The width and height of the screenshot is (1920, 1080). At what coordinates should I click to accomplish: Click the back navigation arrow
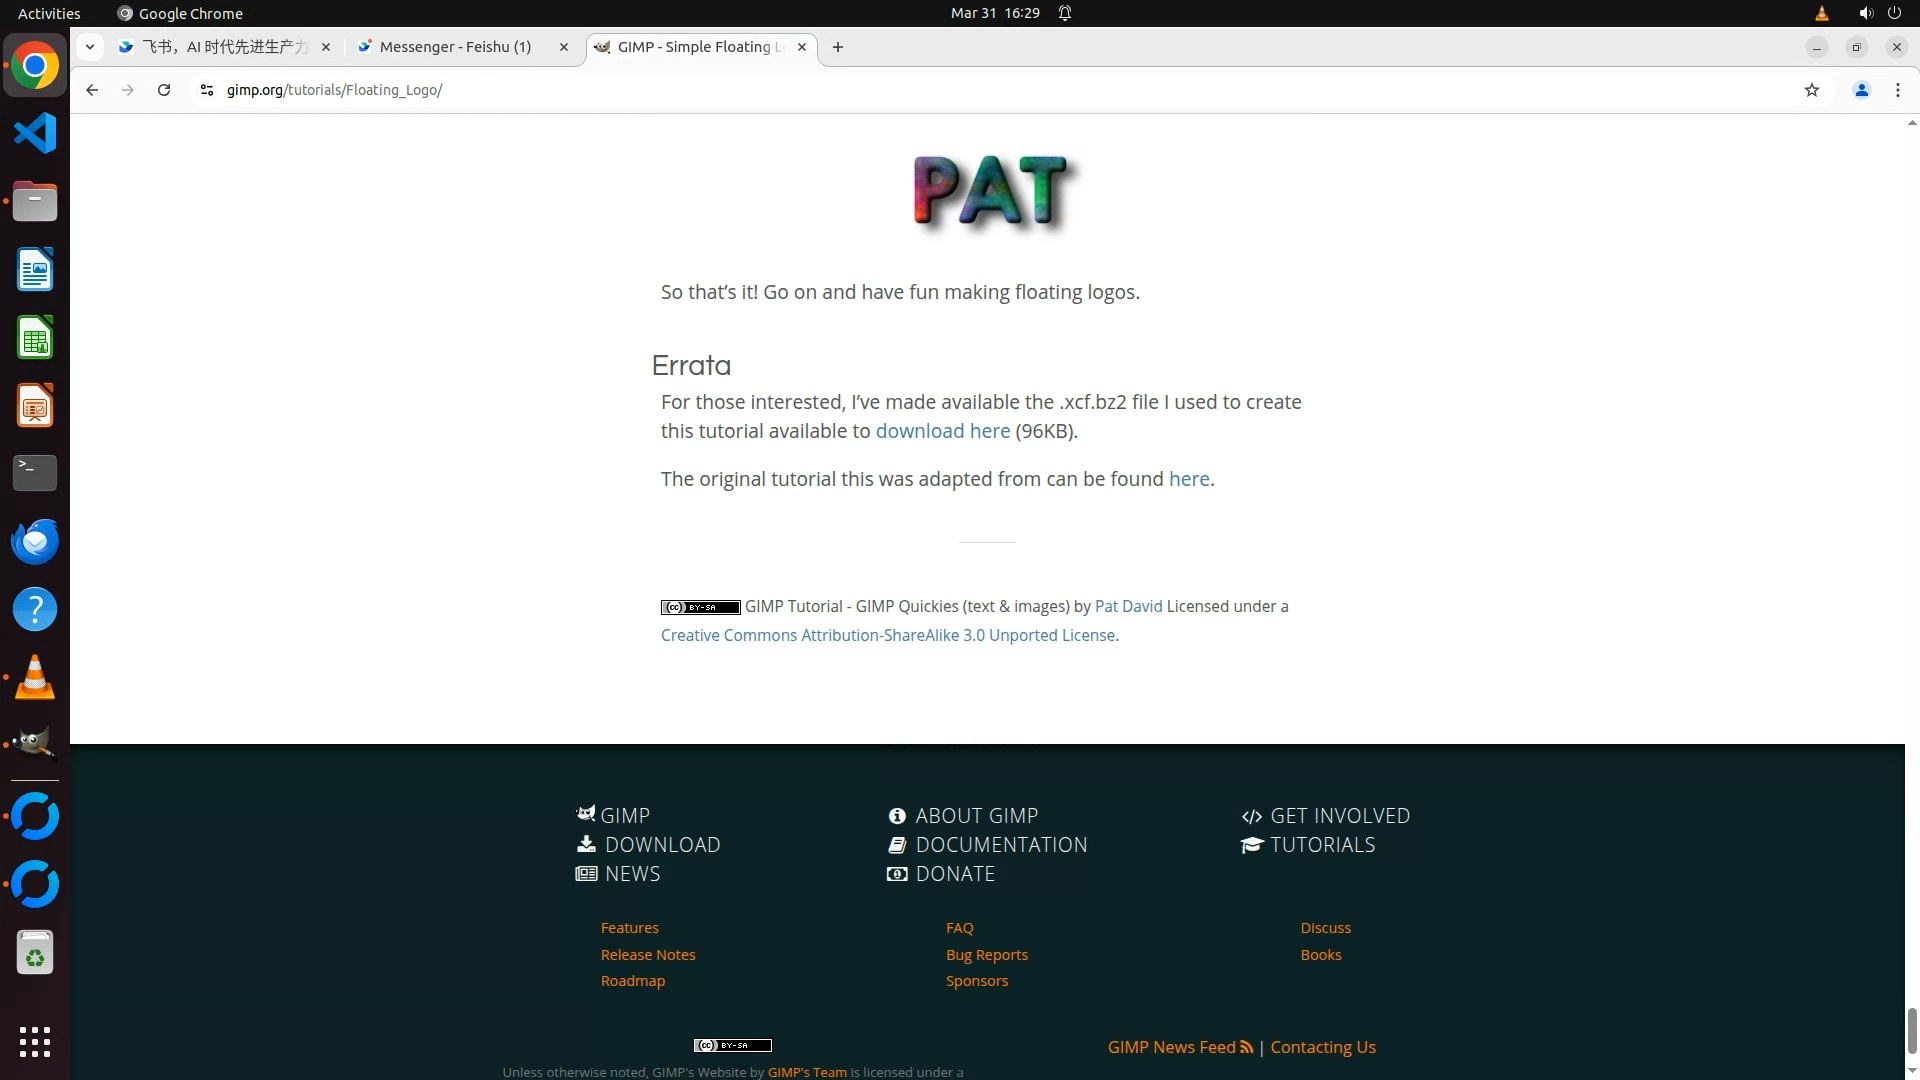[x=92, y=90]
